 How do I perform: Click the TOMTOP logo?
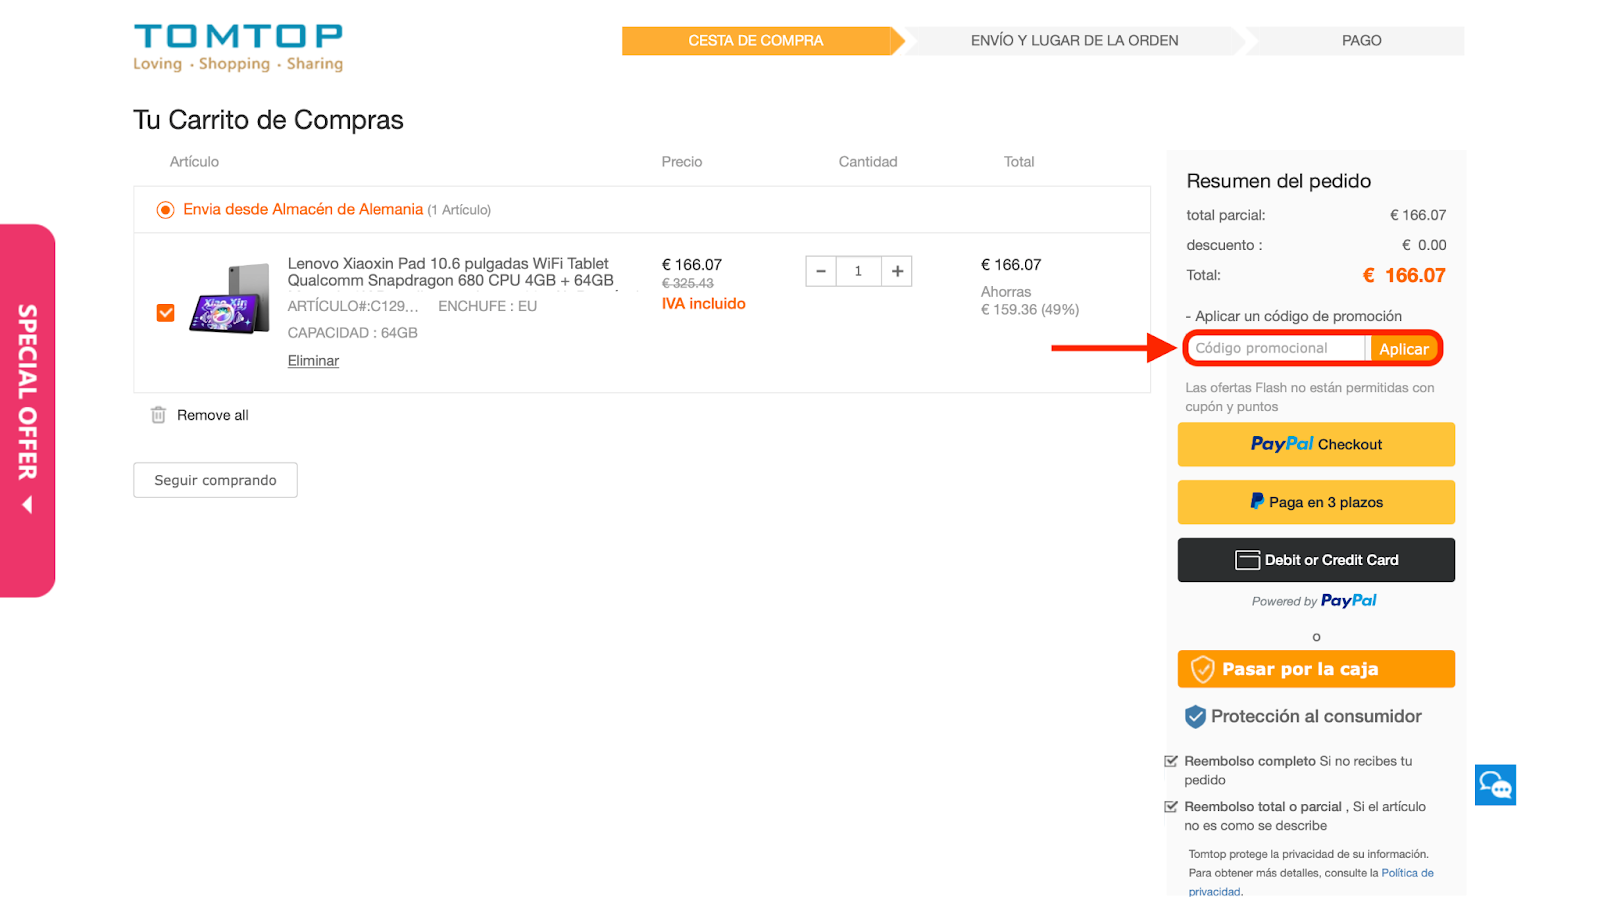[x=238, y=48]
